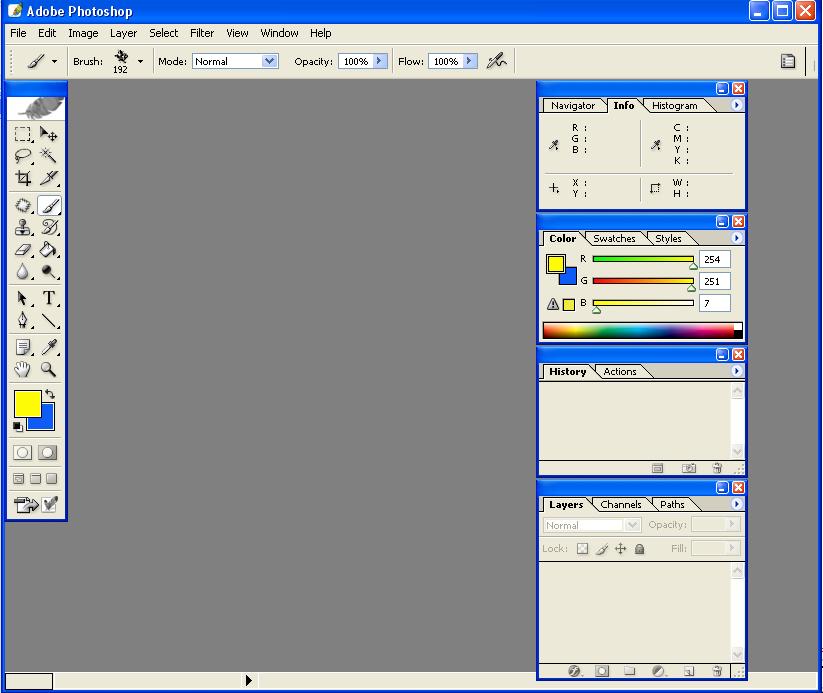Select the Paint Bucket tool
823x693 pixels.
tap(48, 249)
